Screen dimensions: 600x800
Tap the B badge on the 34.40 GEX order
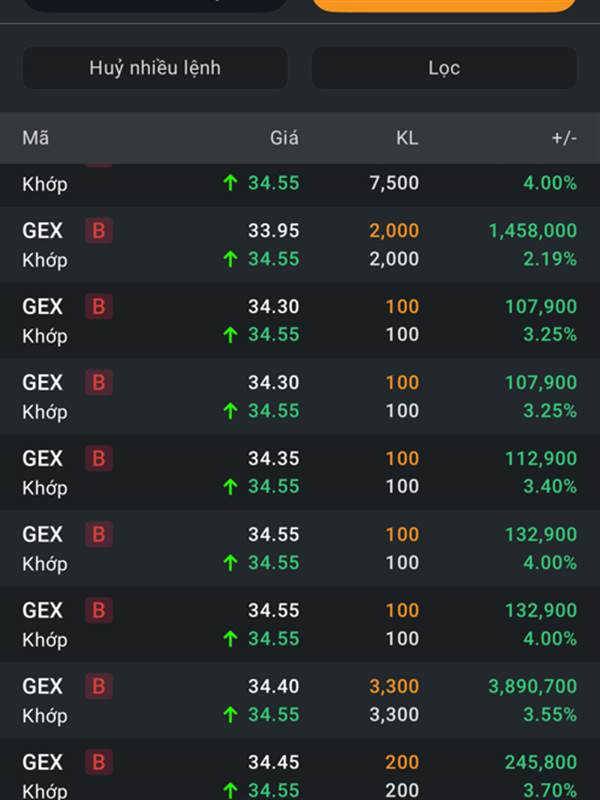coord(98,687)
